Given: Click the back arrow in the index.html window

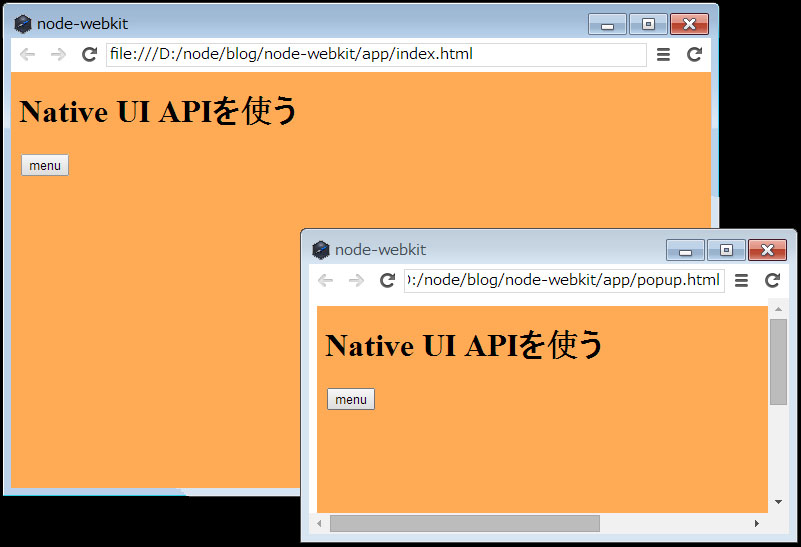Looking at the screenshot, I should tap(27, 55).
